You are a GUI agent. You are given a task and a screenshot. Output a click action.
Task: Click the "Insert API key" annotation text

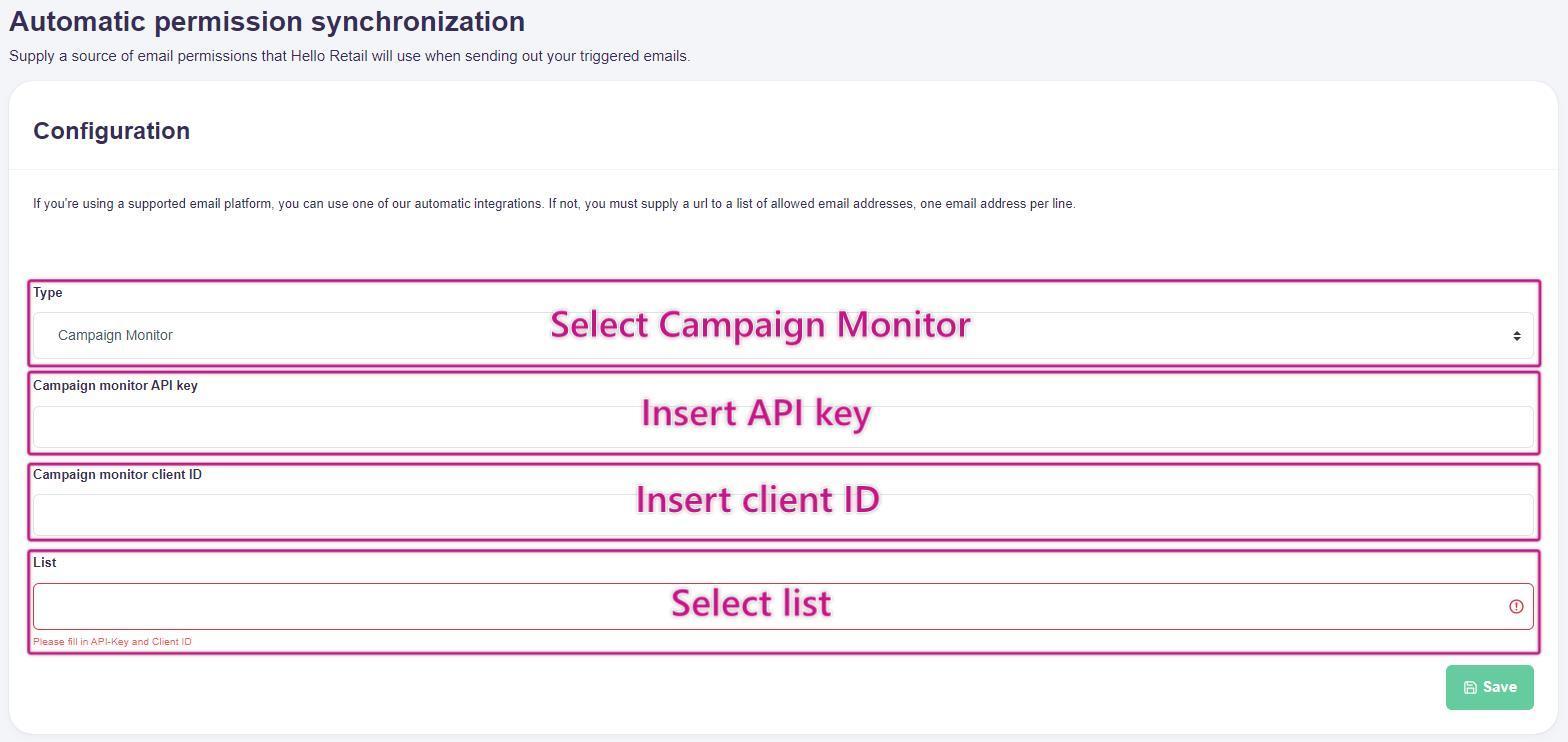[756, 413]
